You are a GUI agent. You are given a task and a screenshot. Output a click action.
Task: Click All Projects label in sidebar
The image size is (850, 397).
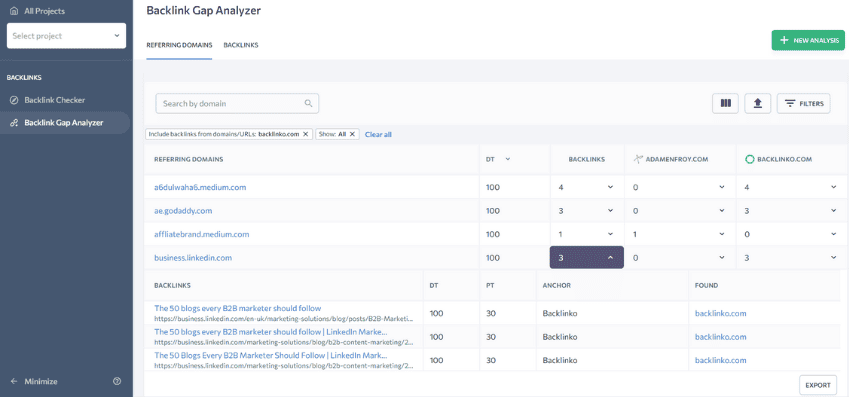(x=44, y=11)
